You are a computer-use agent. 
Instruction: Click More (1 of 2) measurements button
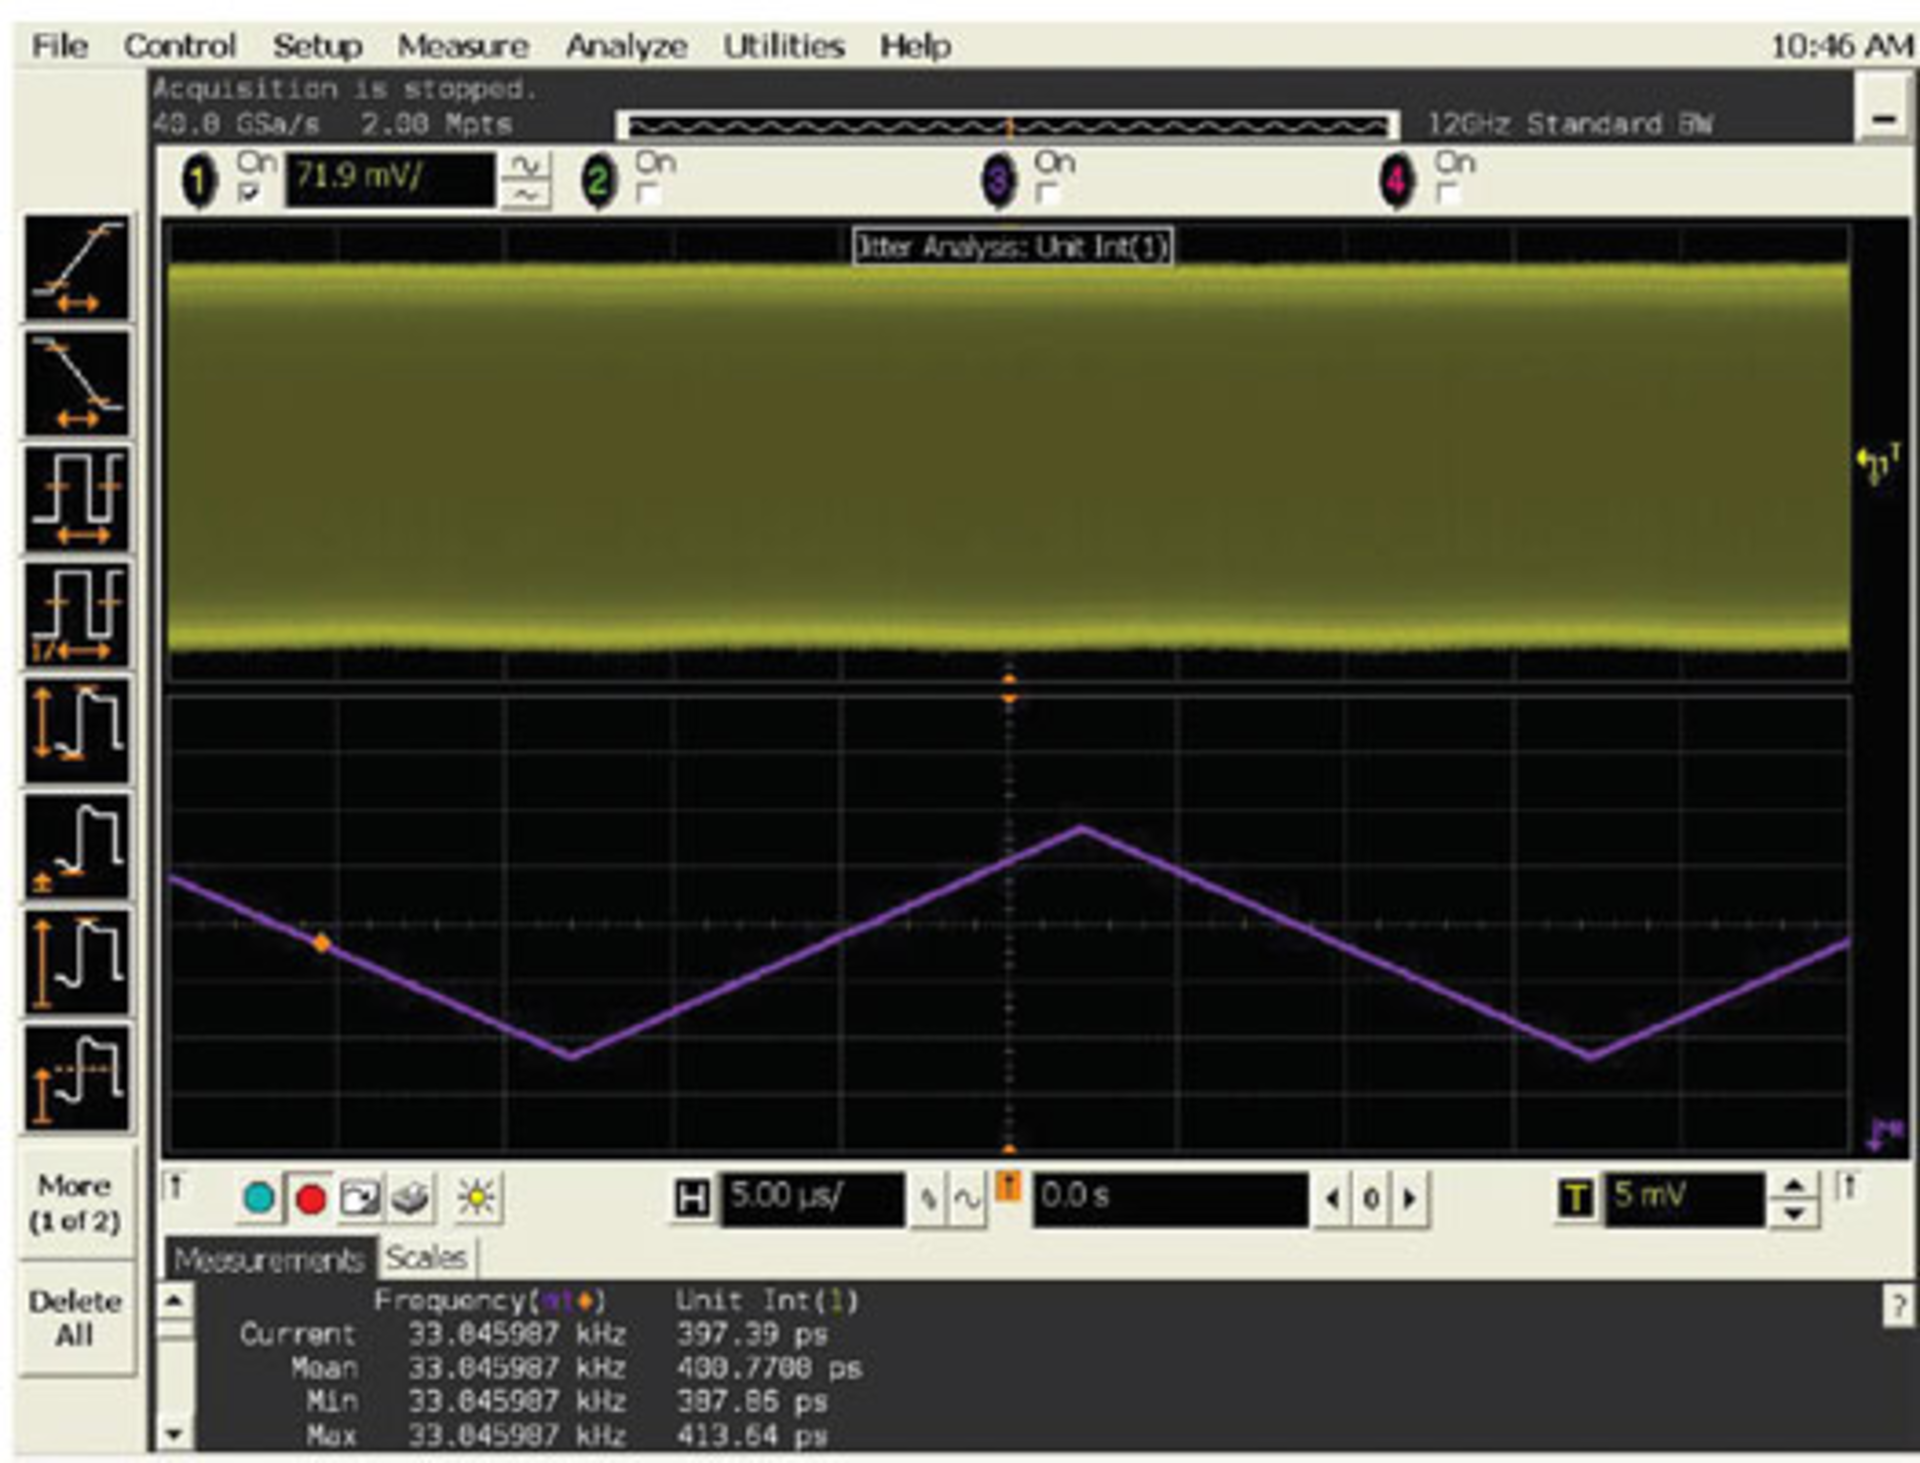coord(75,1204)
